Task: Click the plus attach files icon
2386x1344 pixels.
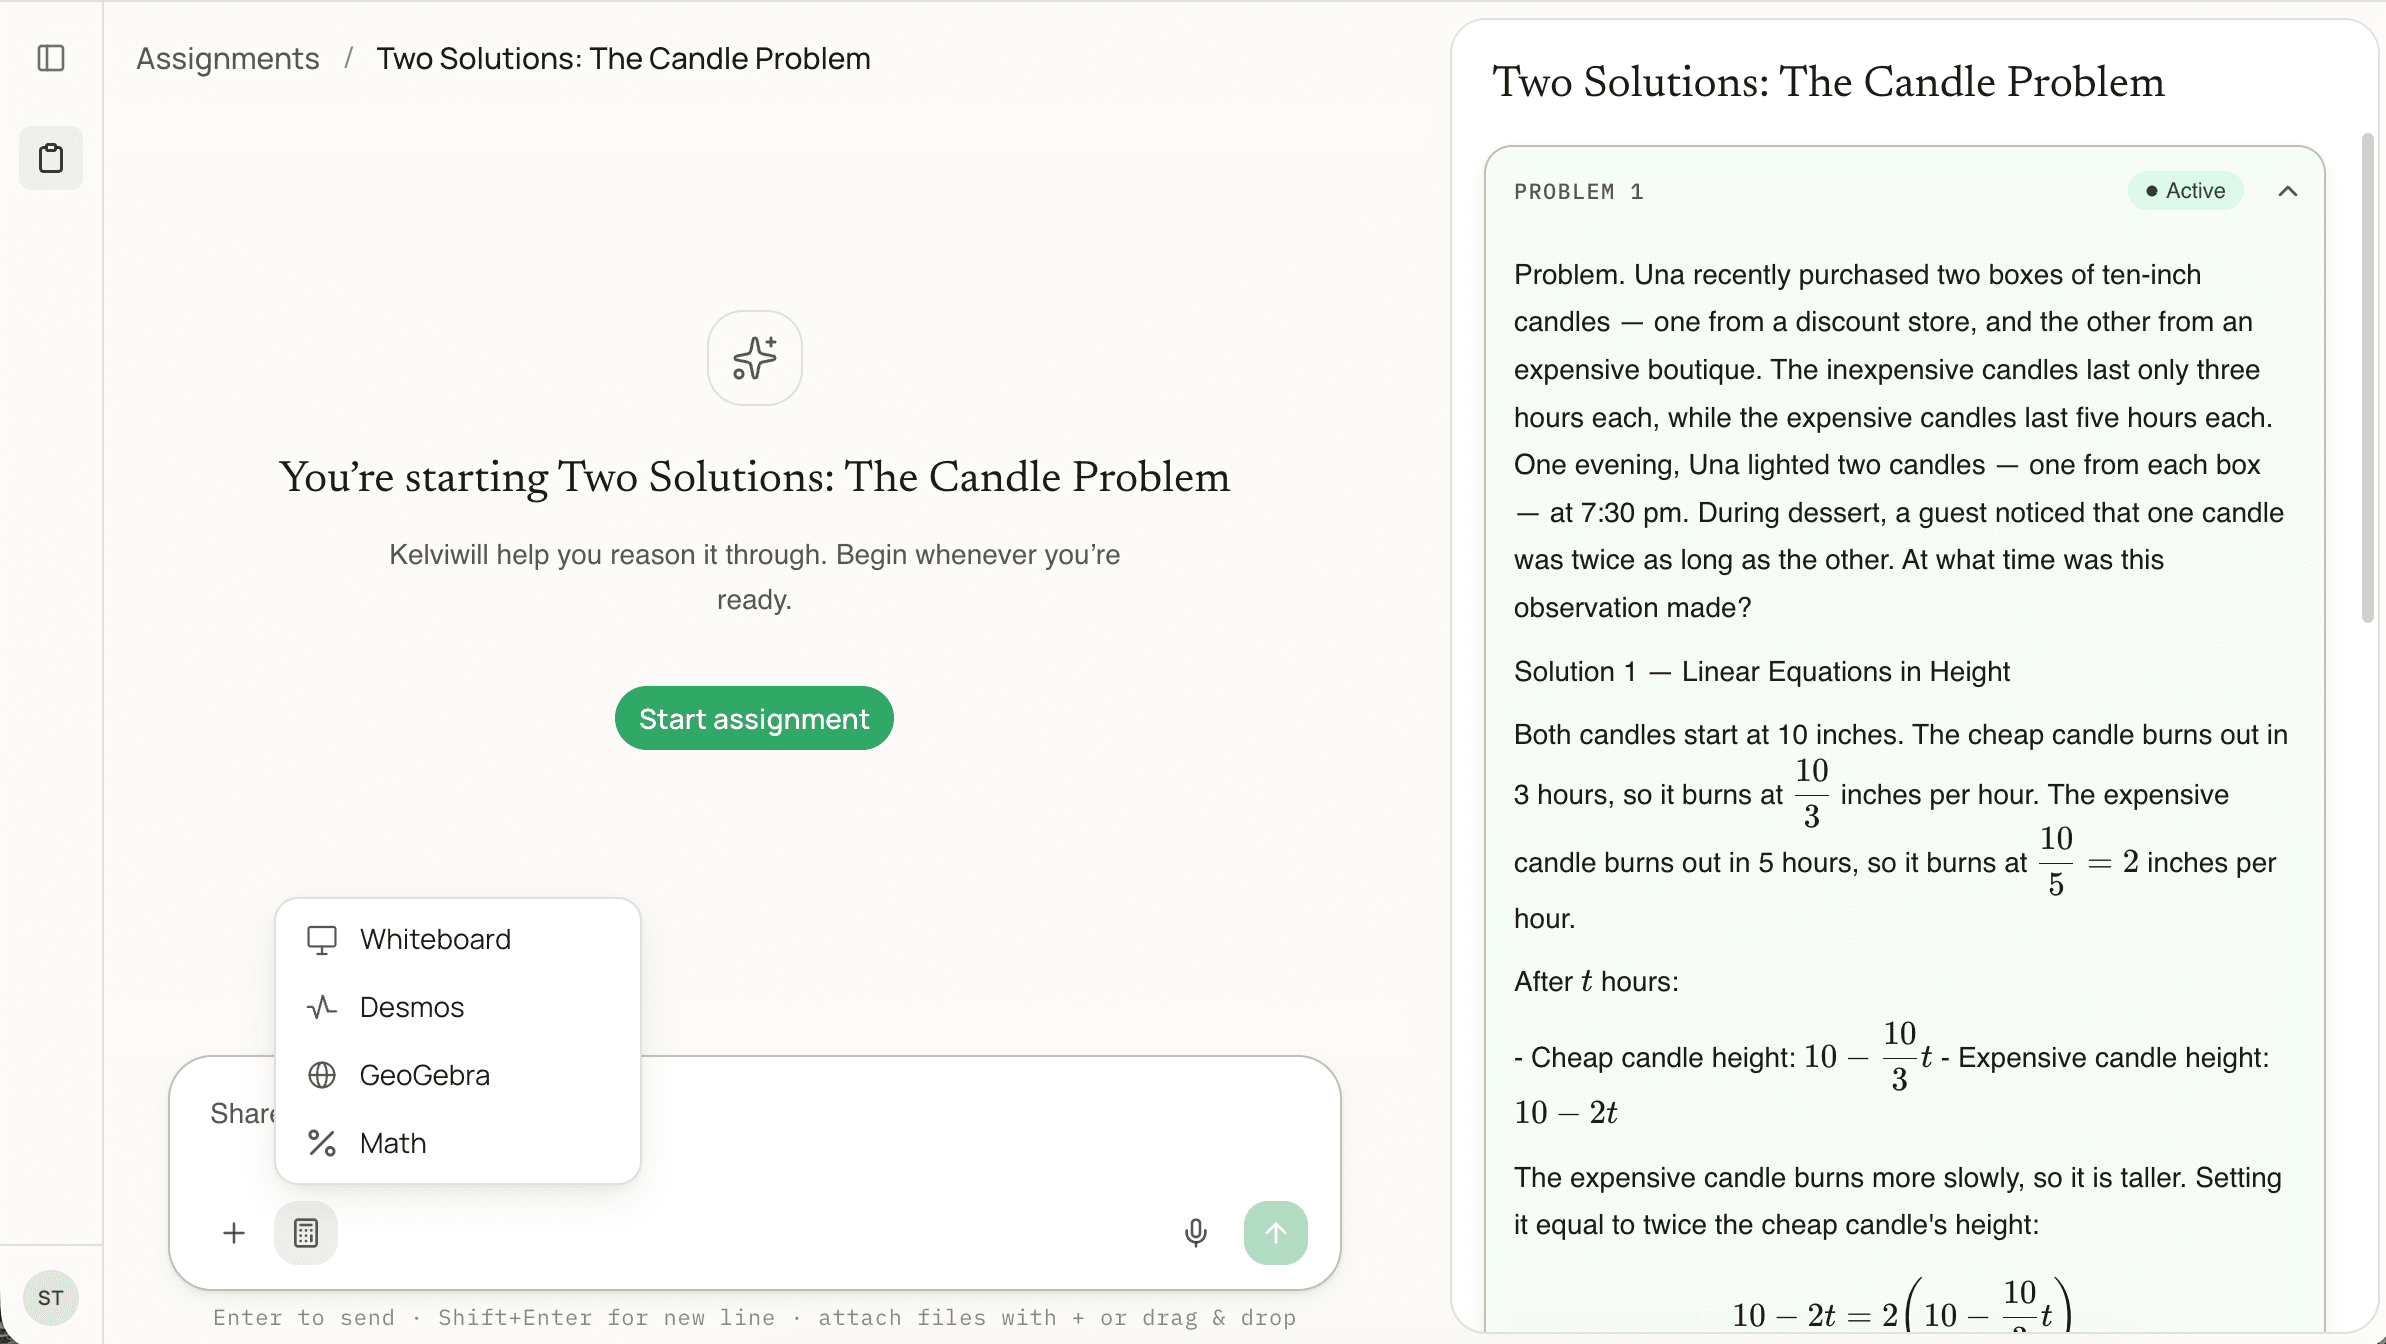Action: coord(234,1233)
